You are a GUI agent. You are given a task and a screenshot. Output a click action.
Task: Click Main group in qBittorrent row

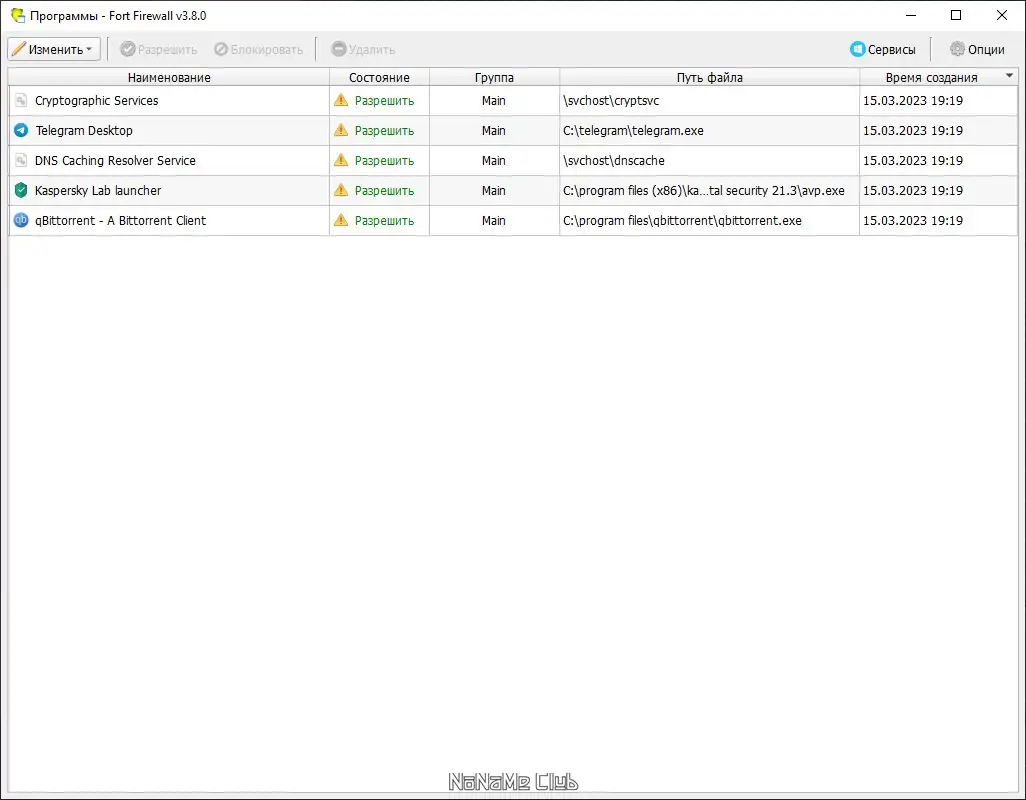coord(493,221)
